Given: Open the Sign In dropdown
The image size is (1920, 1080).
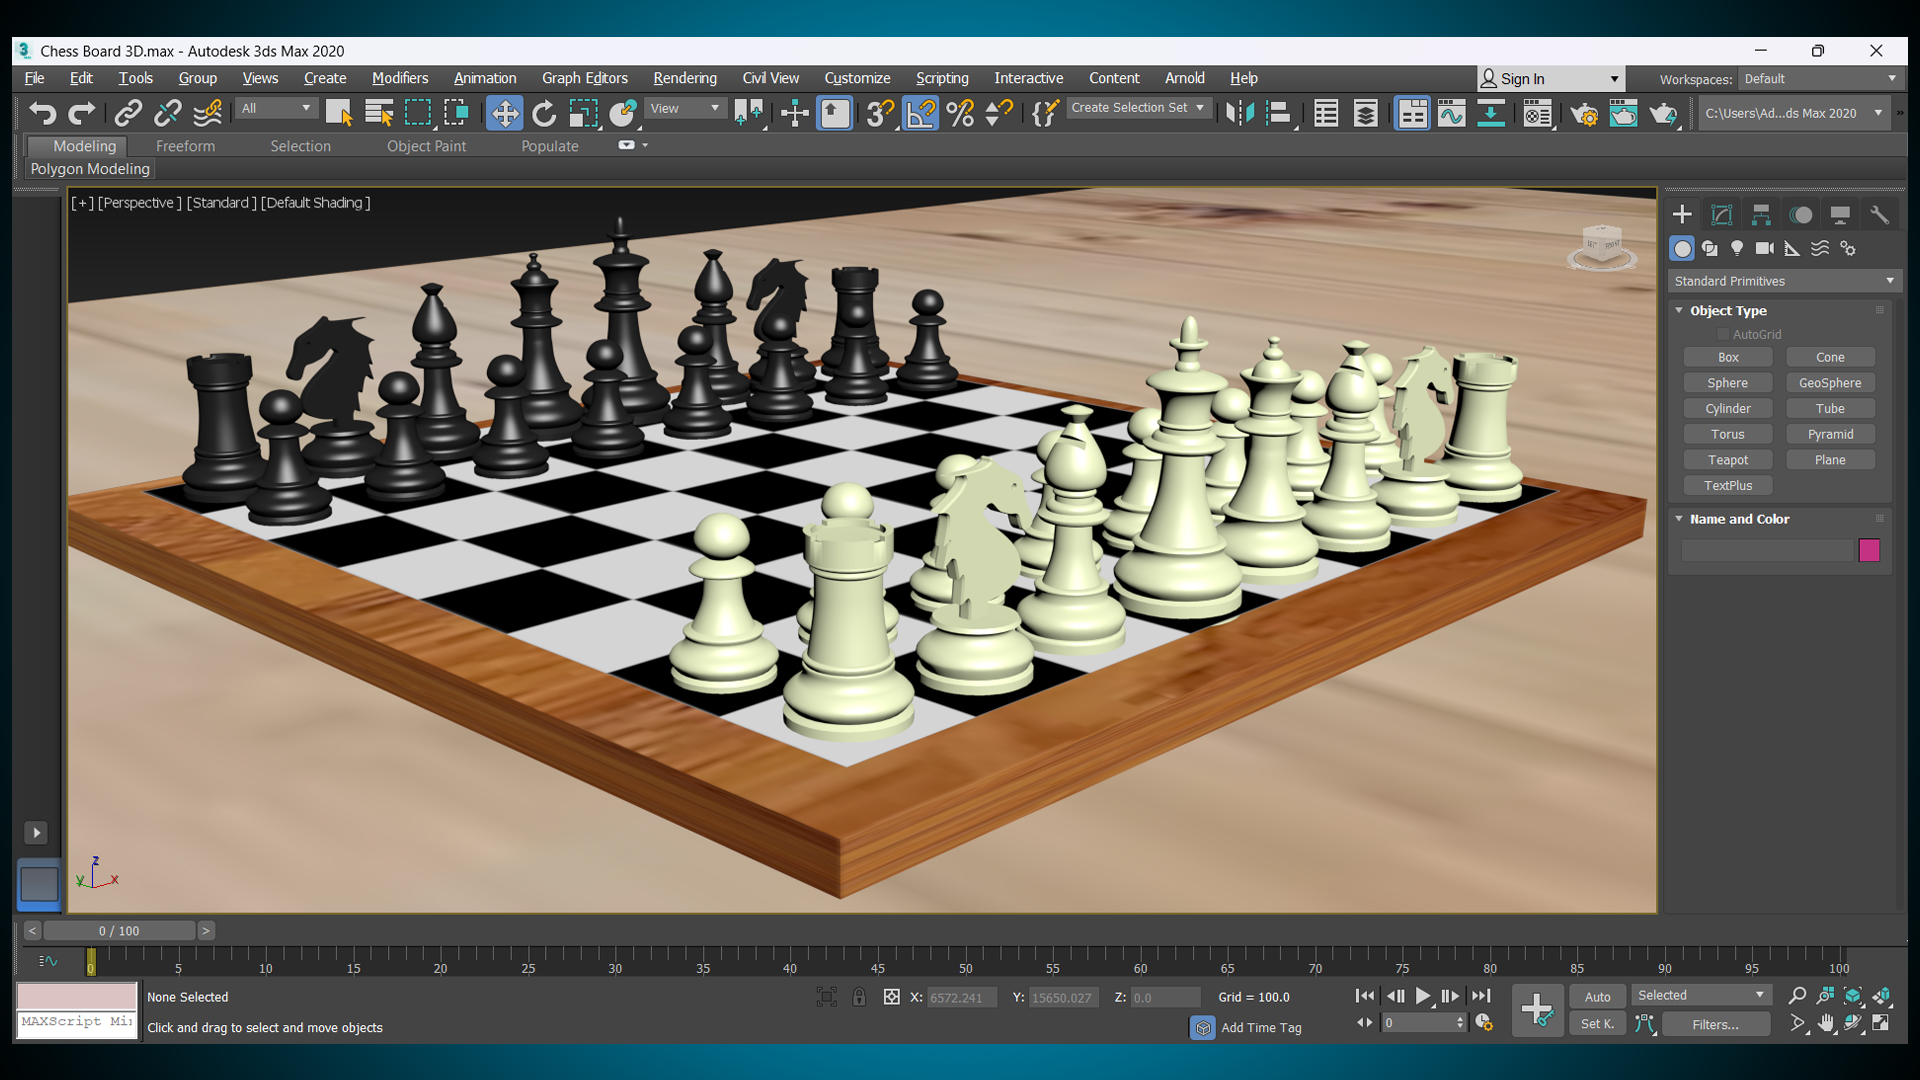Looking at the screenshot, I should (x=1550, y=79).
